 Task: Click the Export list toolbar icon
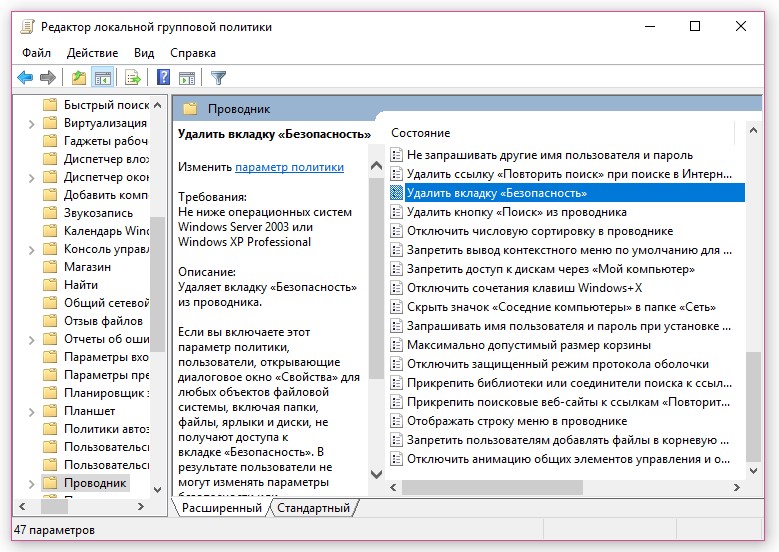[133, 78]
